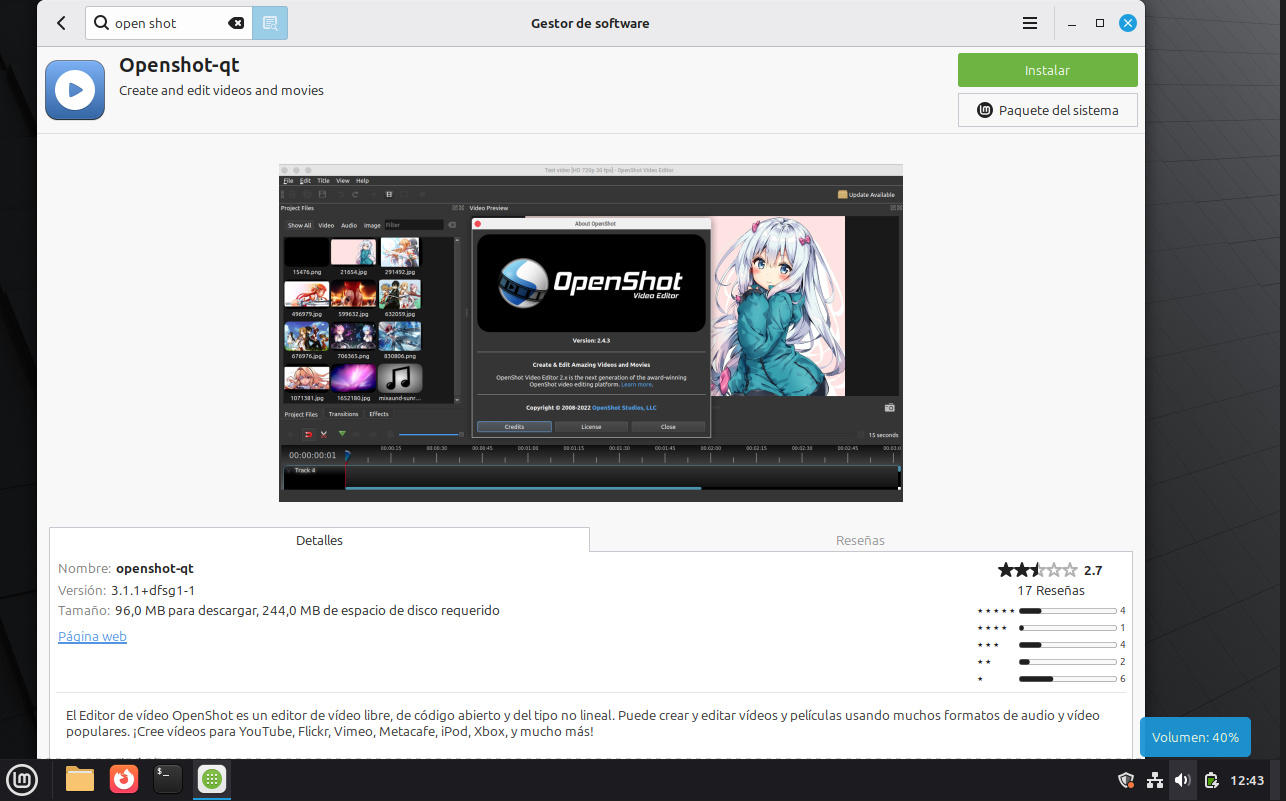Open the hamburger menu in the title bar
The image size is (1286, 801).
point(1030,23)
